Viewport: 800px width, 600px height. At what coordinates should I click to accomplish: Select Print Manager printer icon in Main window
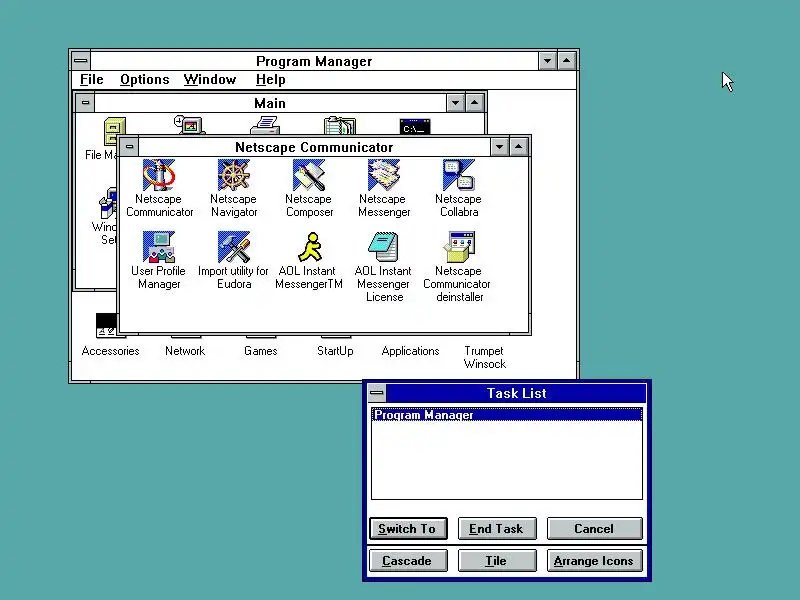coord(265,125)
